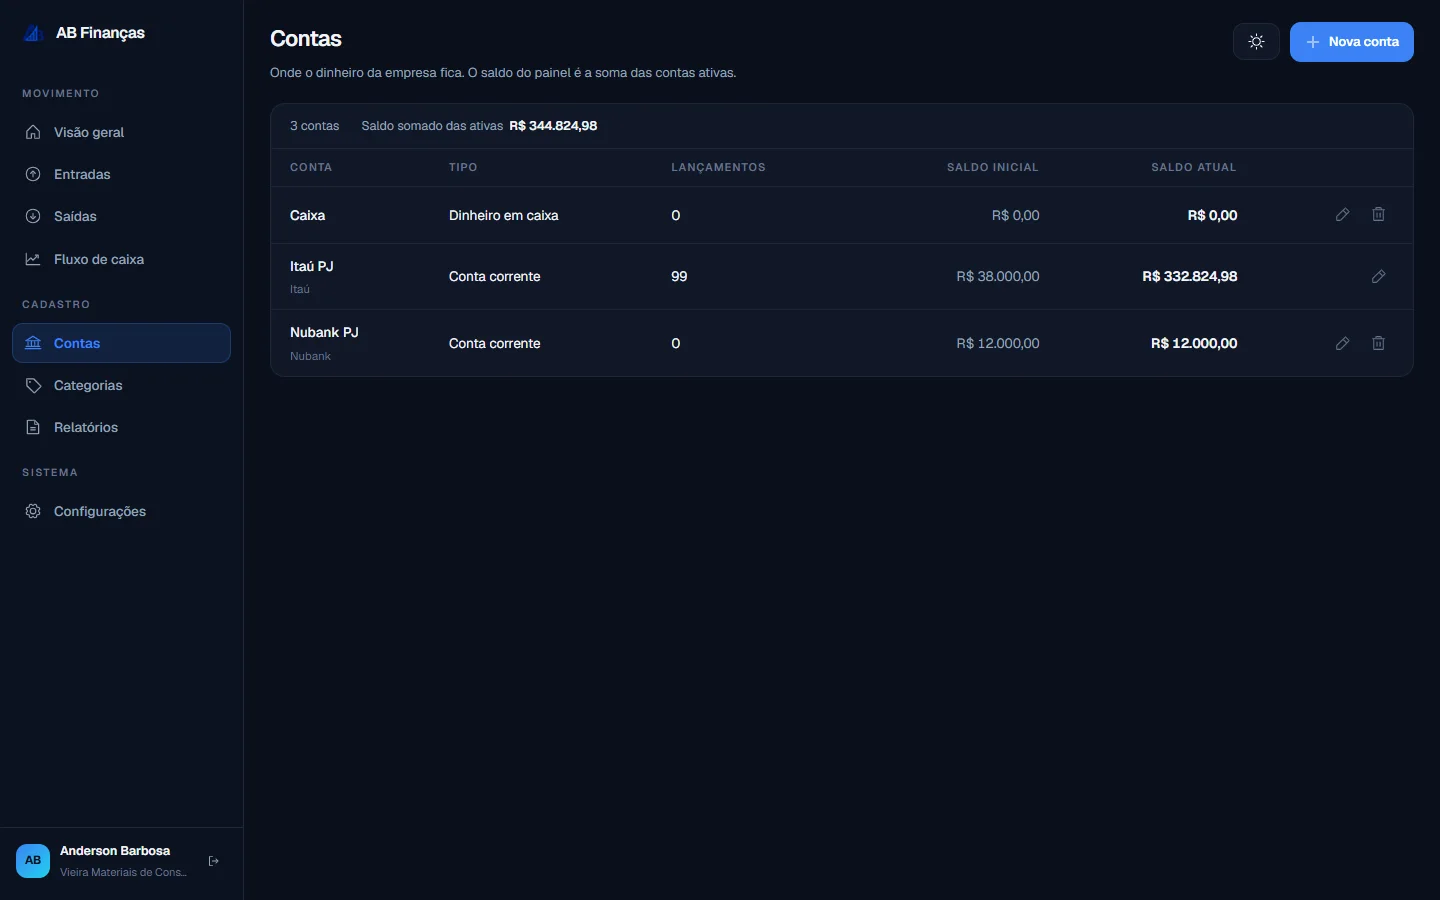This screenshot has height=900, width=1440.
Task: Create a new account with Nova conta
Action: [x=1351, y=42]
